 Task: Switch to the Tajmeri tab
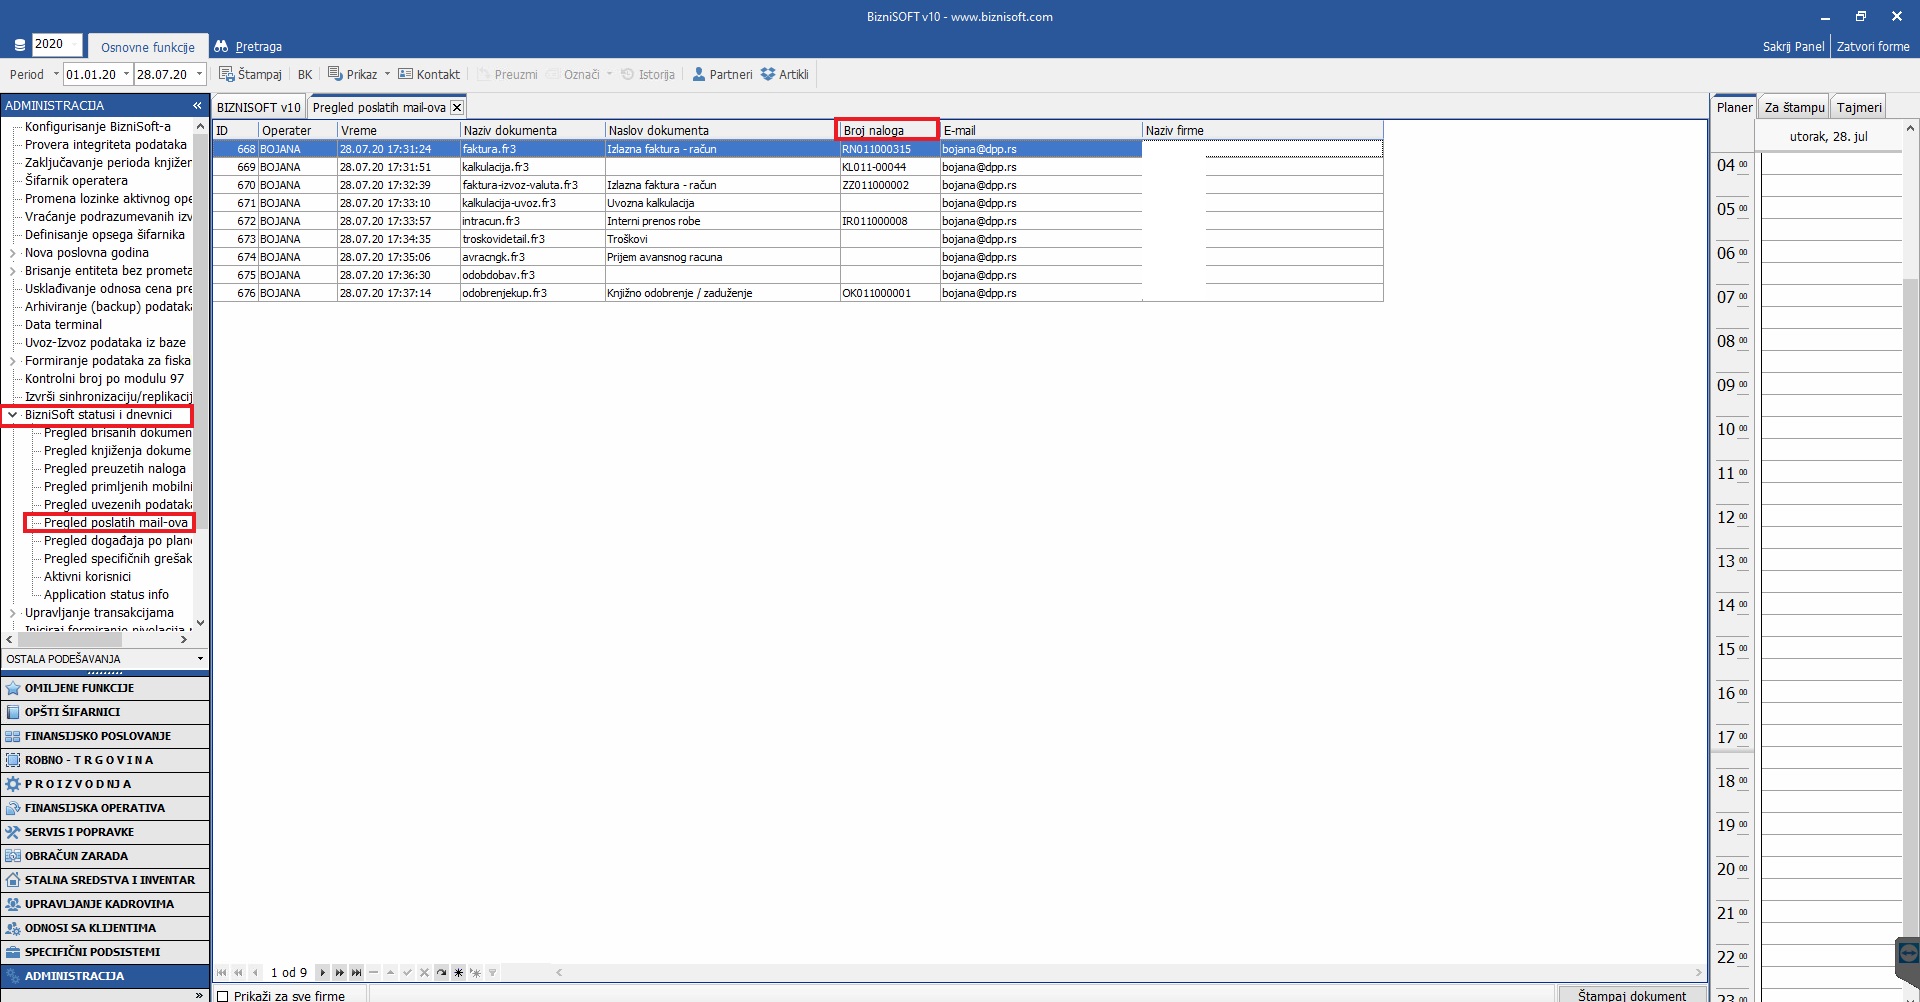pyautogui.click(x=1859, y=108)
